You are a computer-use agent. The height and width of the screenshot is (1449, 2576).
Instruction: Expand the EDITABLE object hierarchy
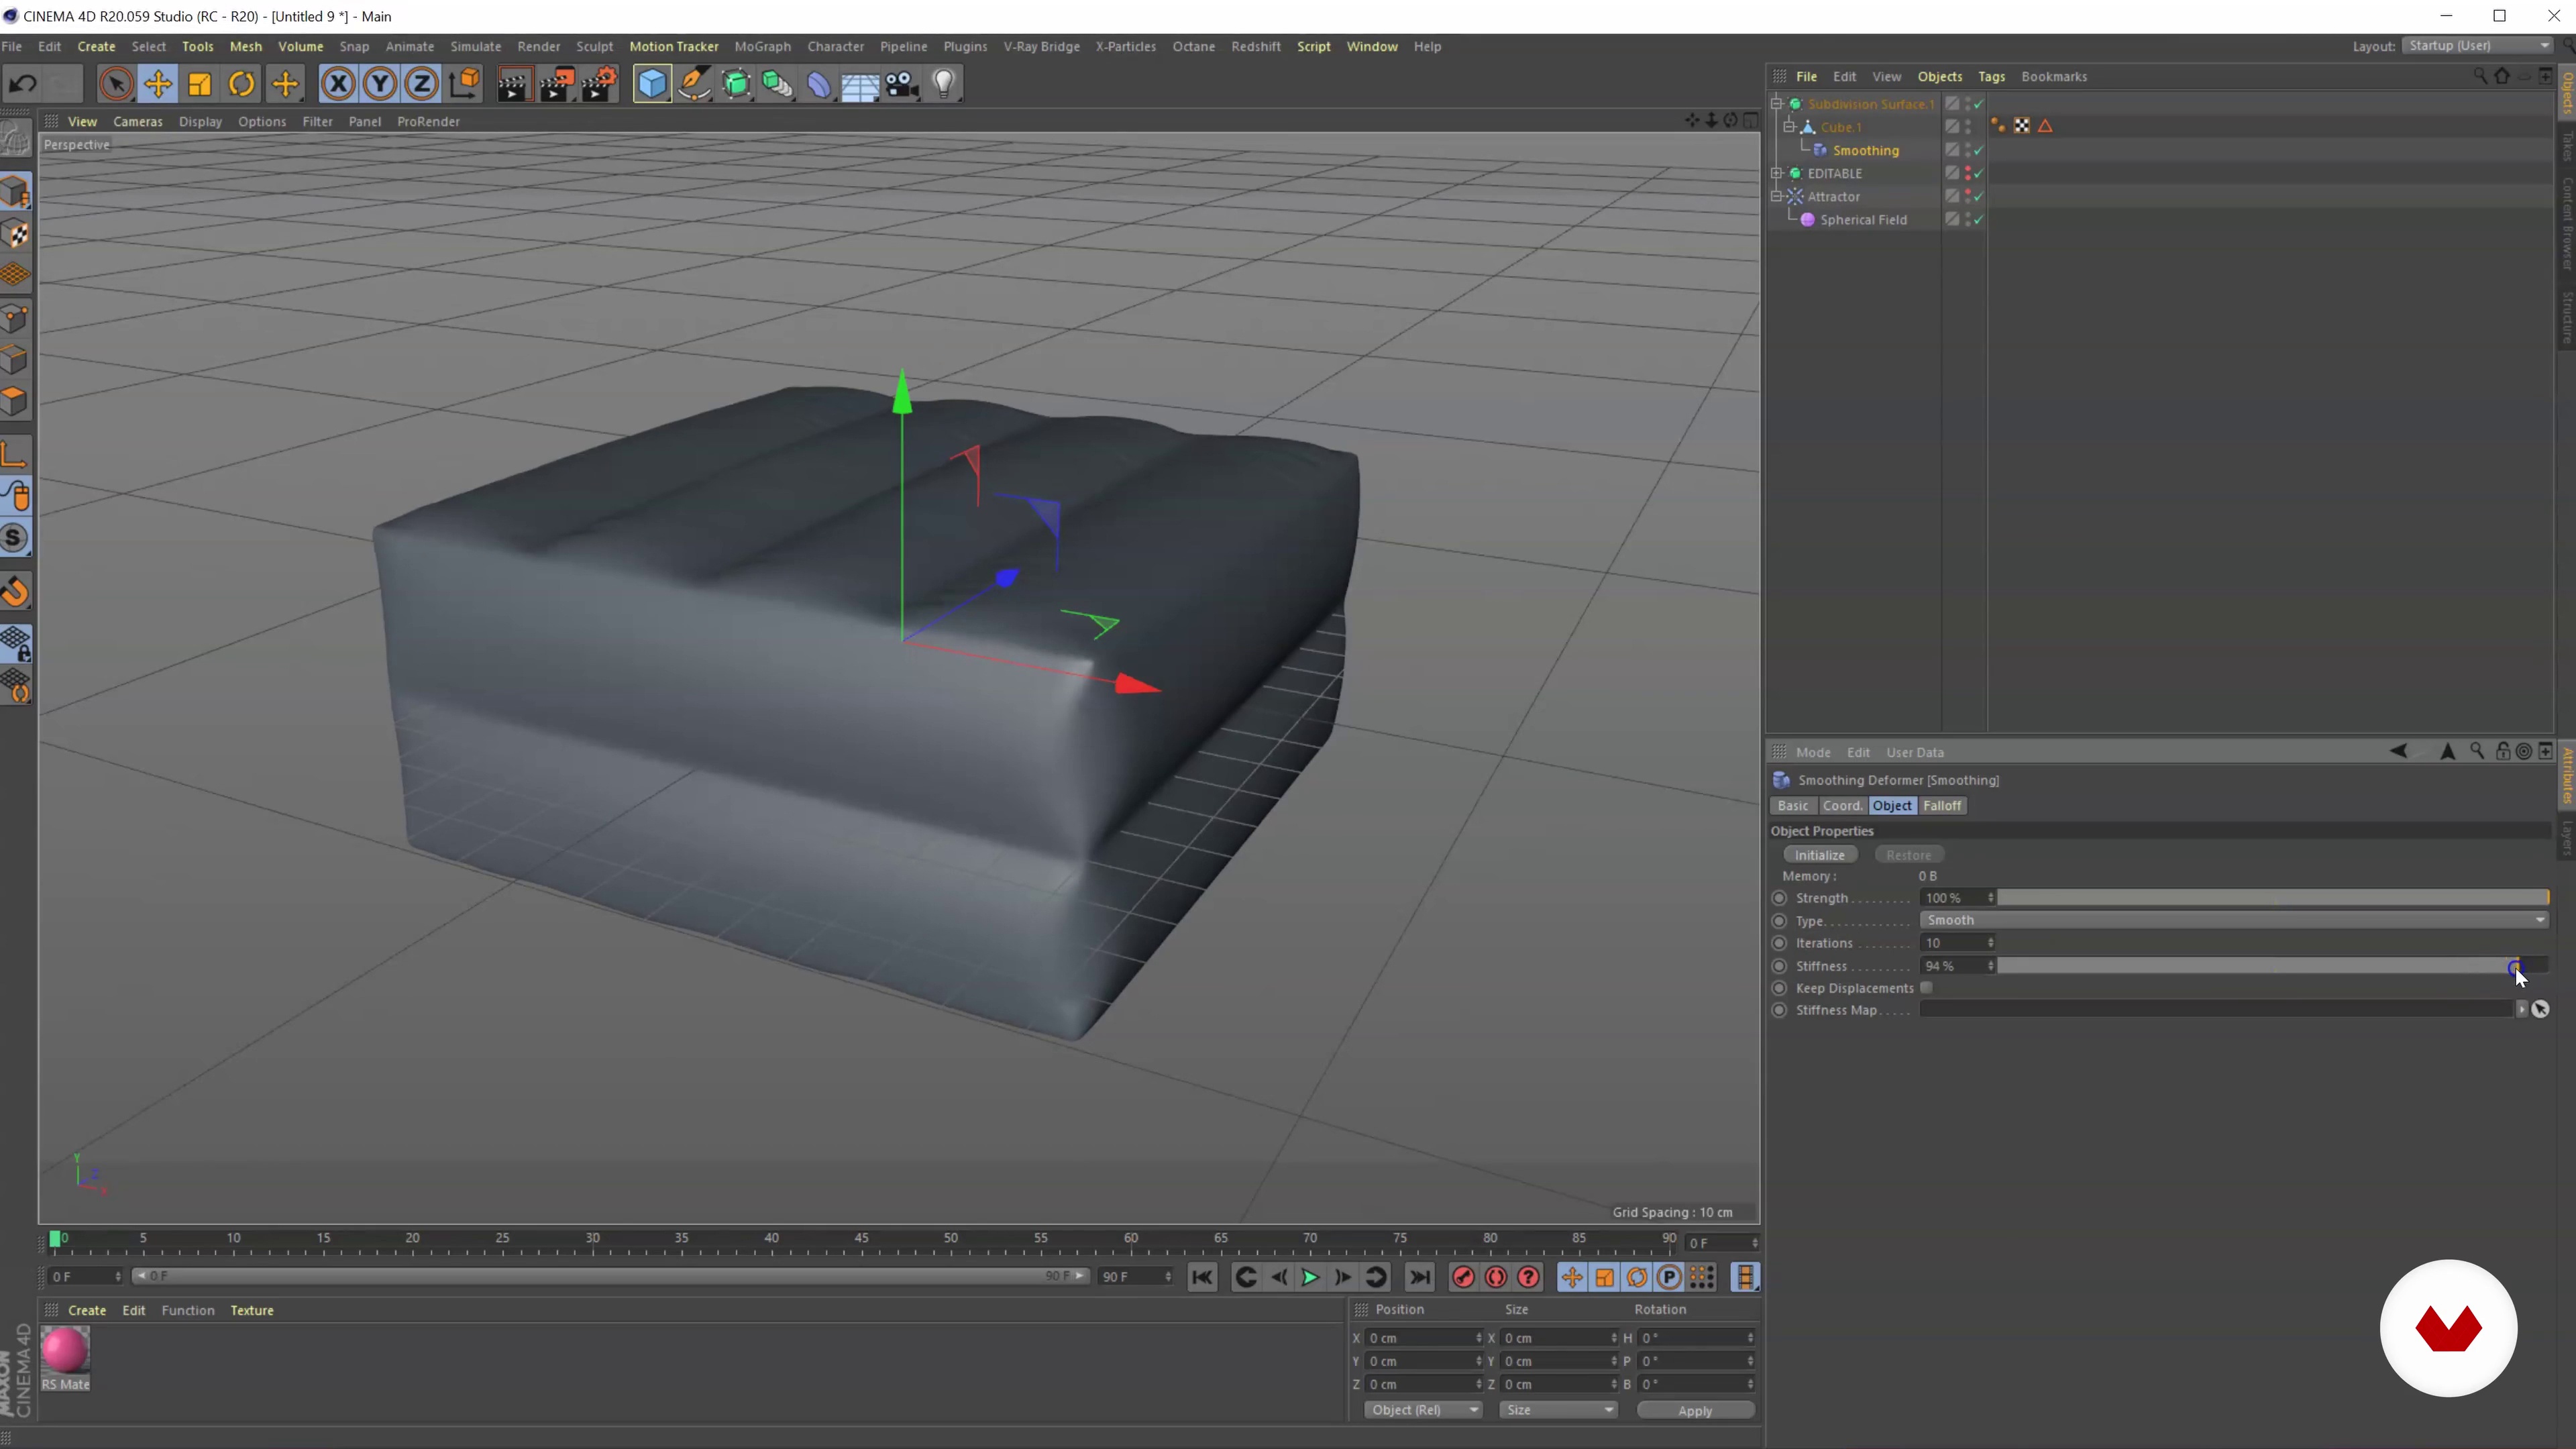[x=1777, y=174]
